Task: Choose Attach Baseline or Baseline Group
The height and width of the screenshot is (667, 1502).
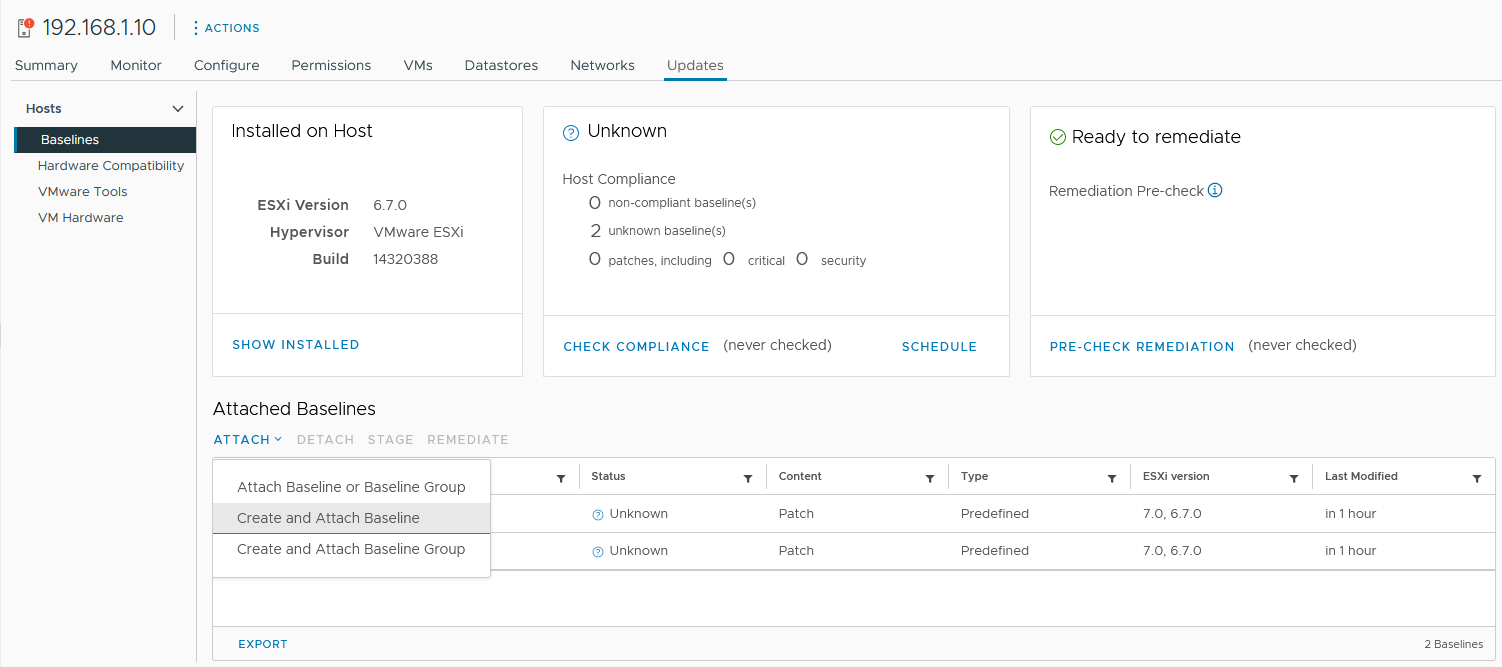Action: [x=351, y=487]
